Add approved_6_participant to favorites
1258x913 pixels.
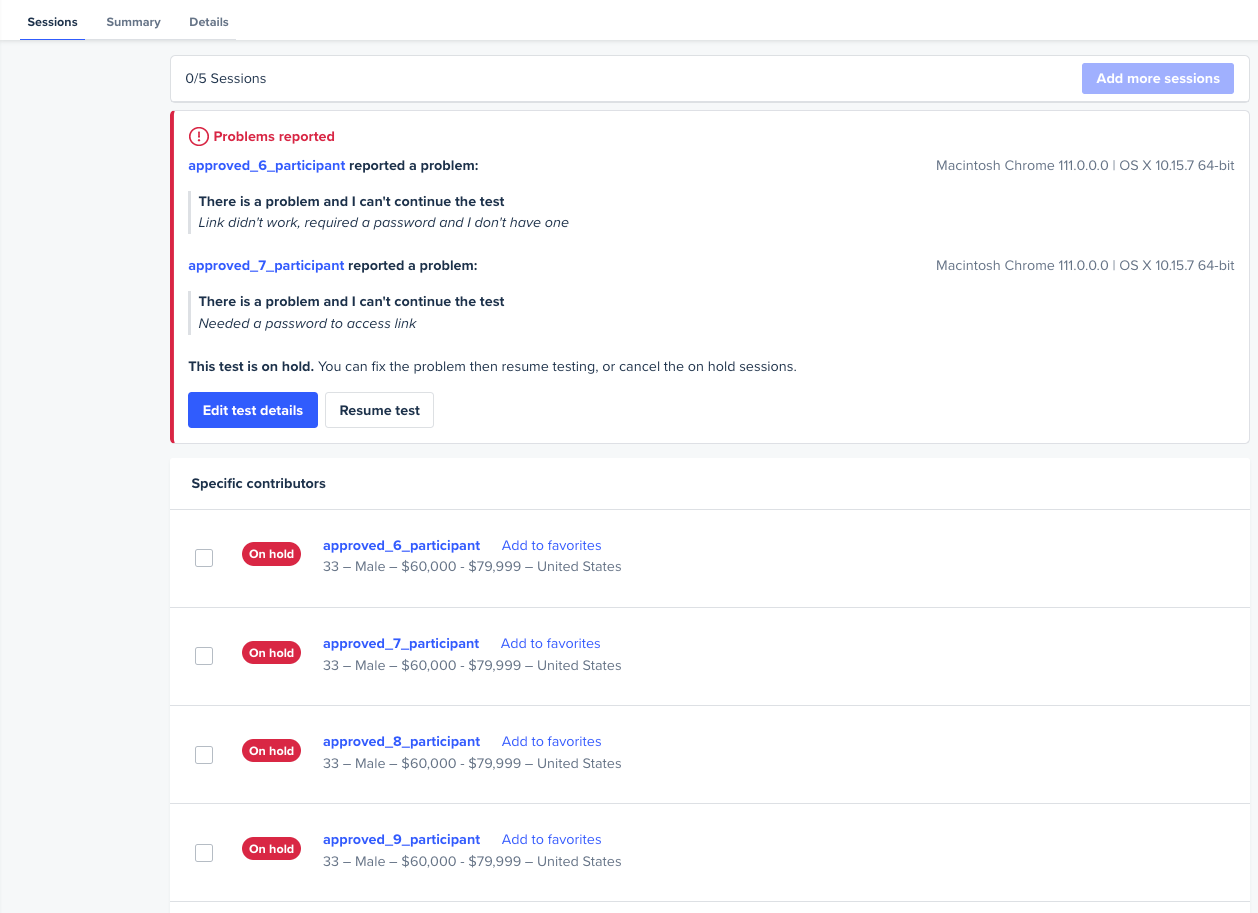551,546
